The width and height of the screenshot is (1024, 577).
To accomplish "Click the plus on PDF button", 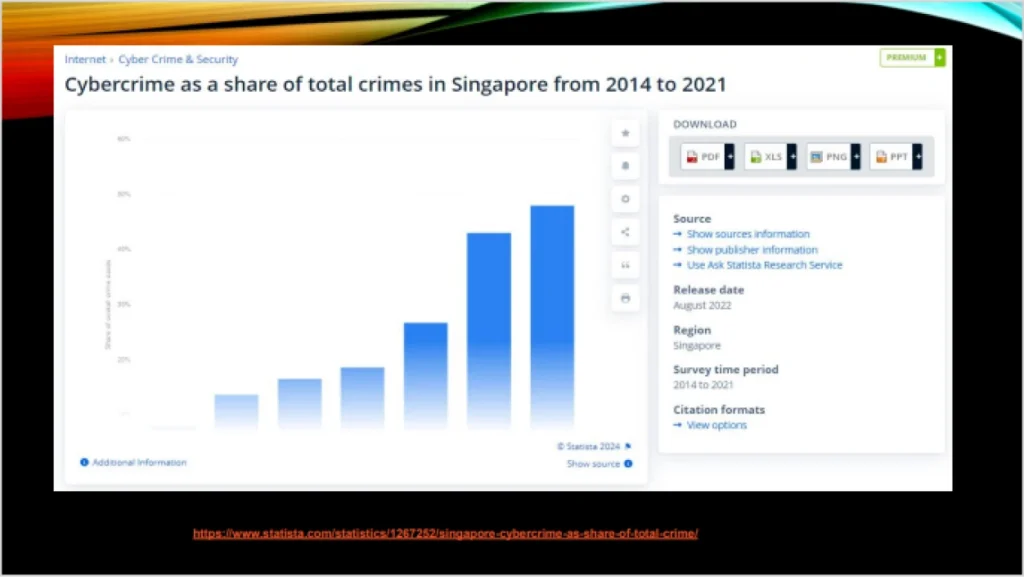I will tap(730, 157).
